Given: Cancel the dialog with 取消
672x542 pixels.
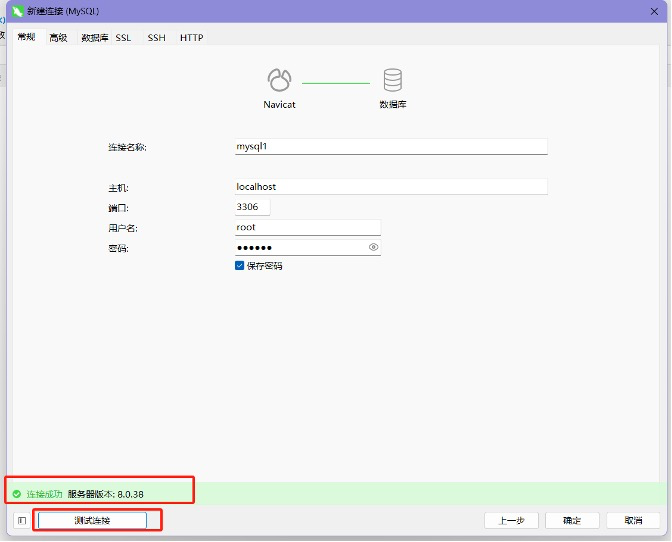Looking at the screenshot, I should point(633,520).
